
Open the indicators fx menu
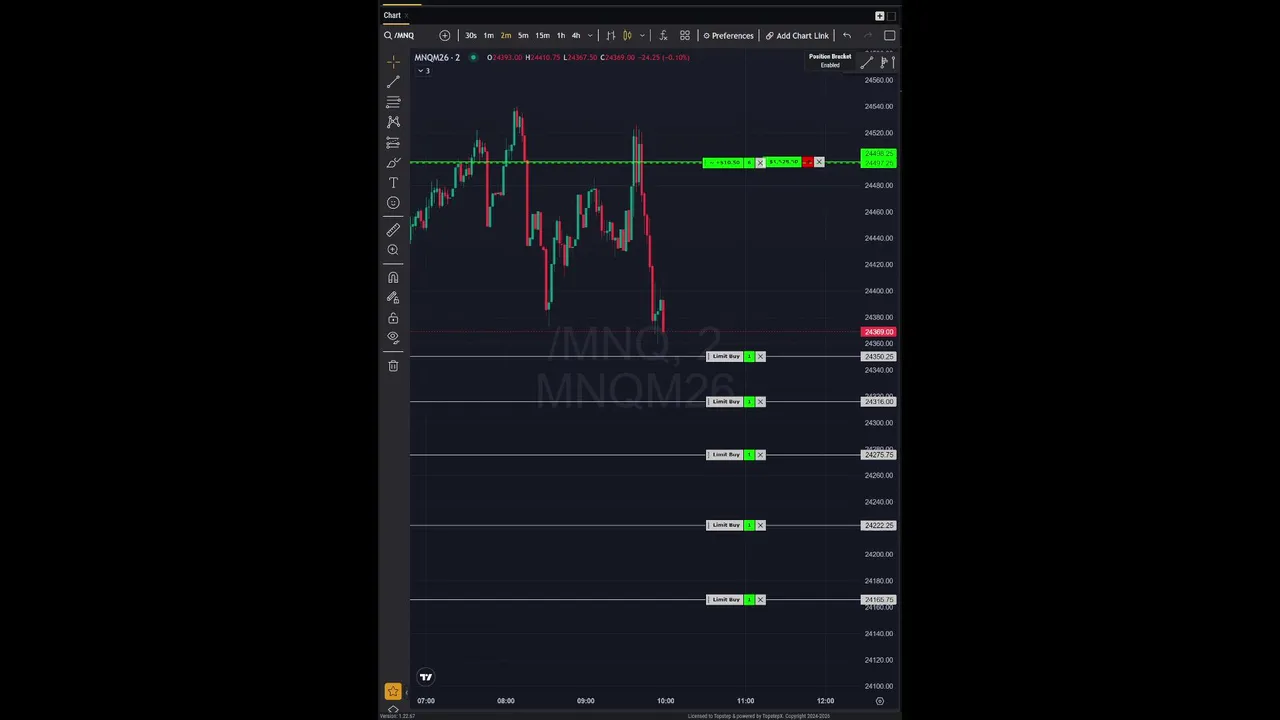point(663,36)
